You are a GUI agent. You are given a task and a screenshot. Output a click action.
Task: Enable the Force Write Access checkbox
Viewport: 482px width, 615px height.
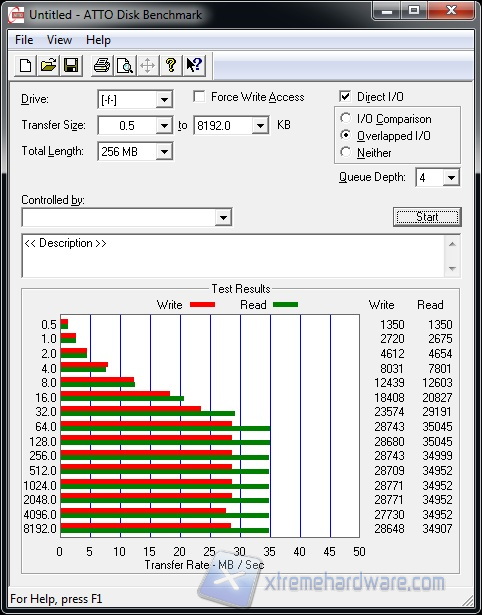[x=199, y=96]
